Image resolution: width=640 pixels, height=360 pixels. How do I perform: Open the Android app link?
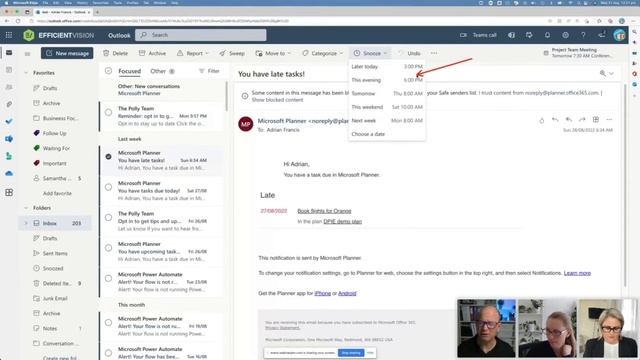click(x=347, y=293)
